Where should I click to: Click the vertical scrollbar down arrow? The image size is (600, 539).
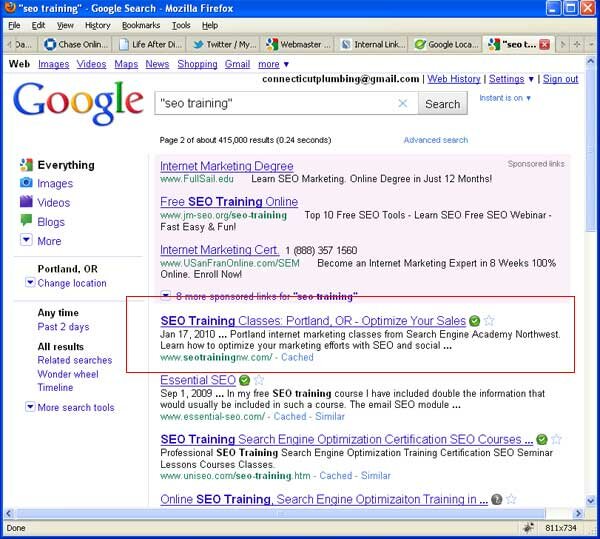point(591,500)
